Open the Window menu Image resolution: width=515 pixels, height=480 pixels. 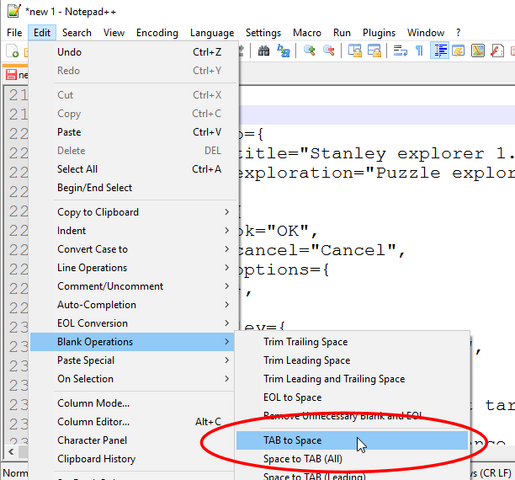[x=426, y=33]
